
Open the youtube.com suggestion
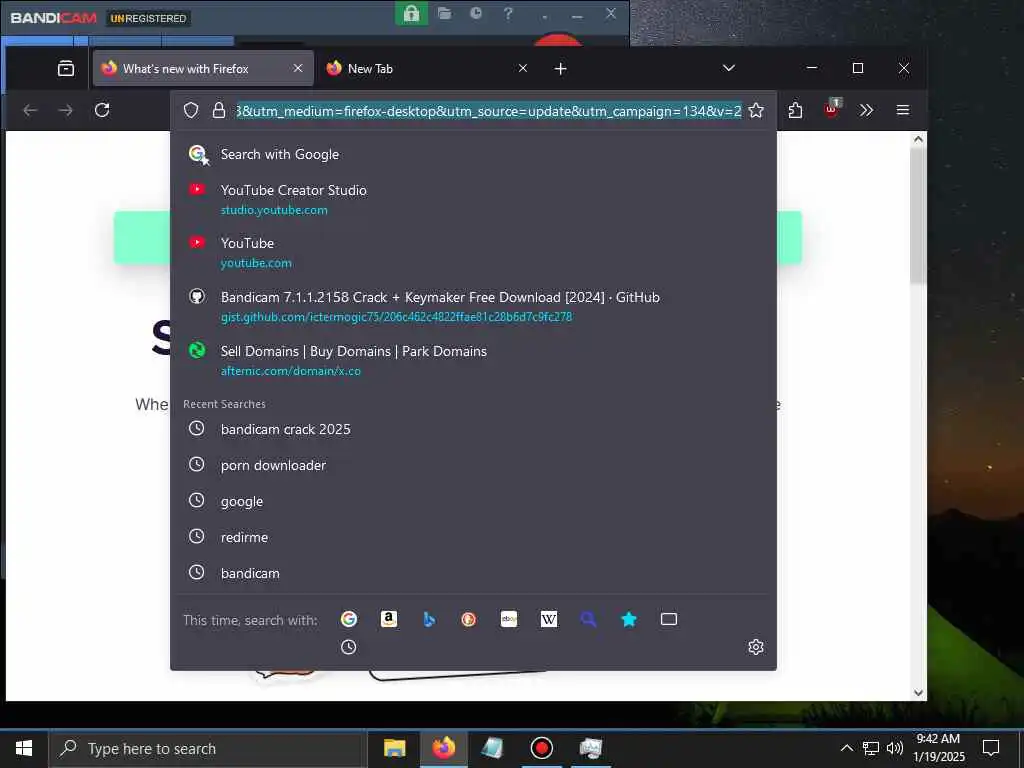point(473,252)
